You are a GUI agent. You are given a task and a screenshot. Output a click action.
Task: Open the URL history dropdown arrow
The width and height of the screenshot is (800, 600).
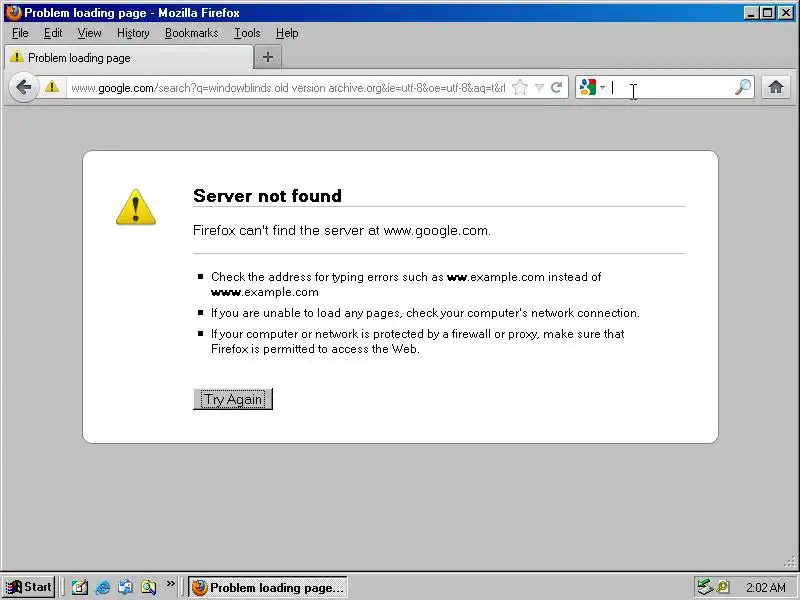pos(539,87)
